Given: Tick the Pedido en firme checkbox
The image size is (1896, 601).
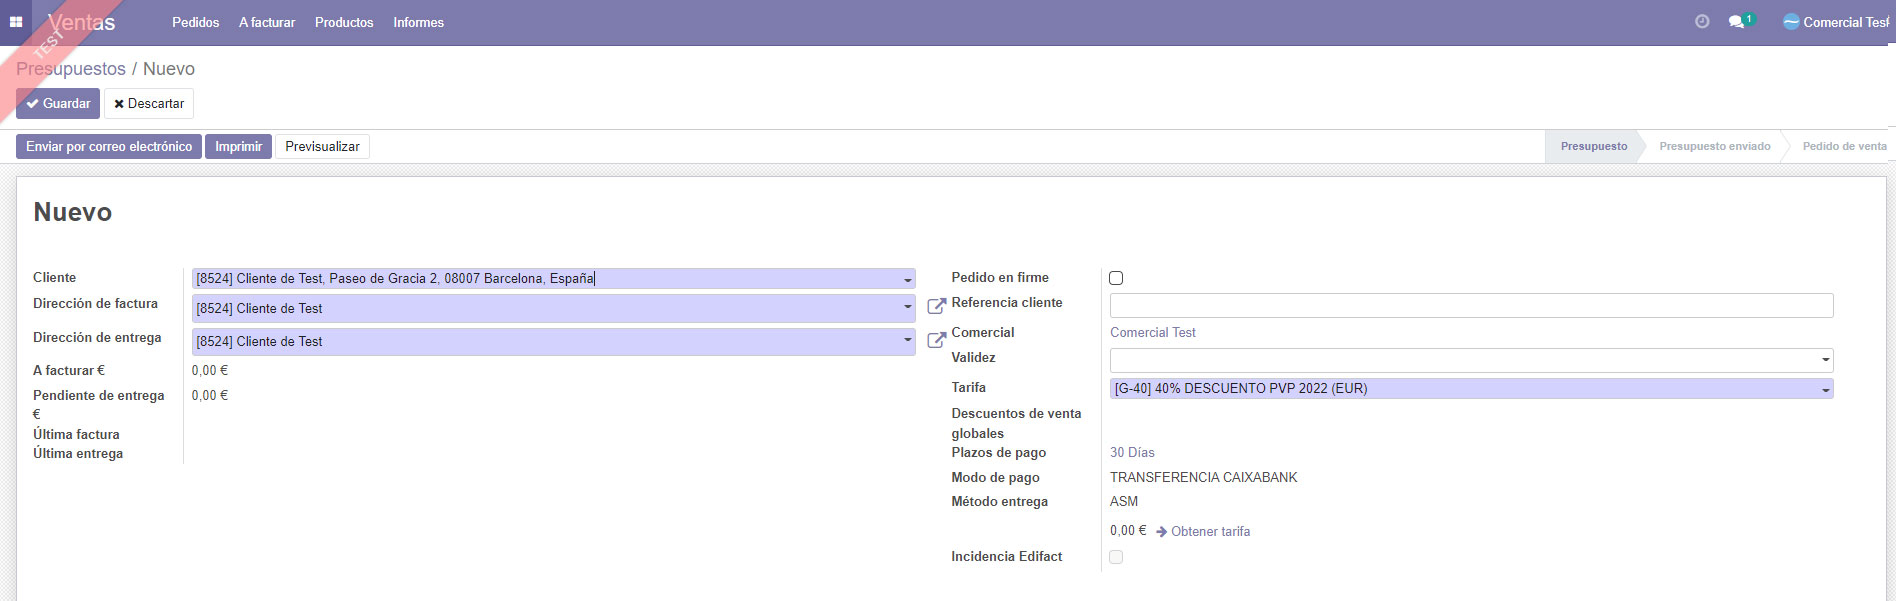Looking at the screenshot, I should pos(1116,278).
